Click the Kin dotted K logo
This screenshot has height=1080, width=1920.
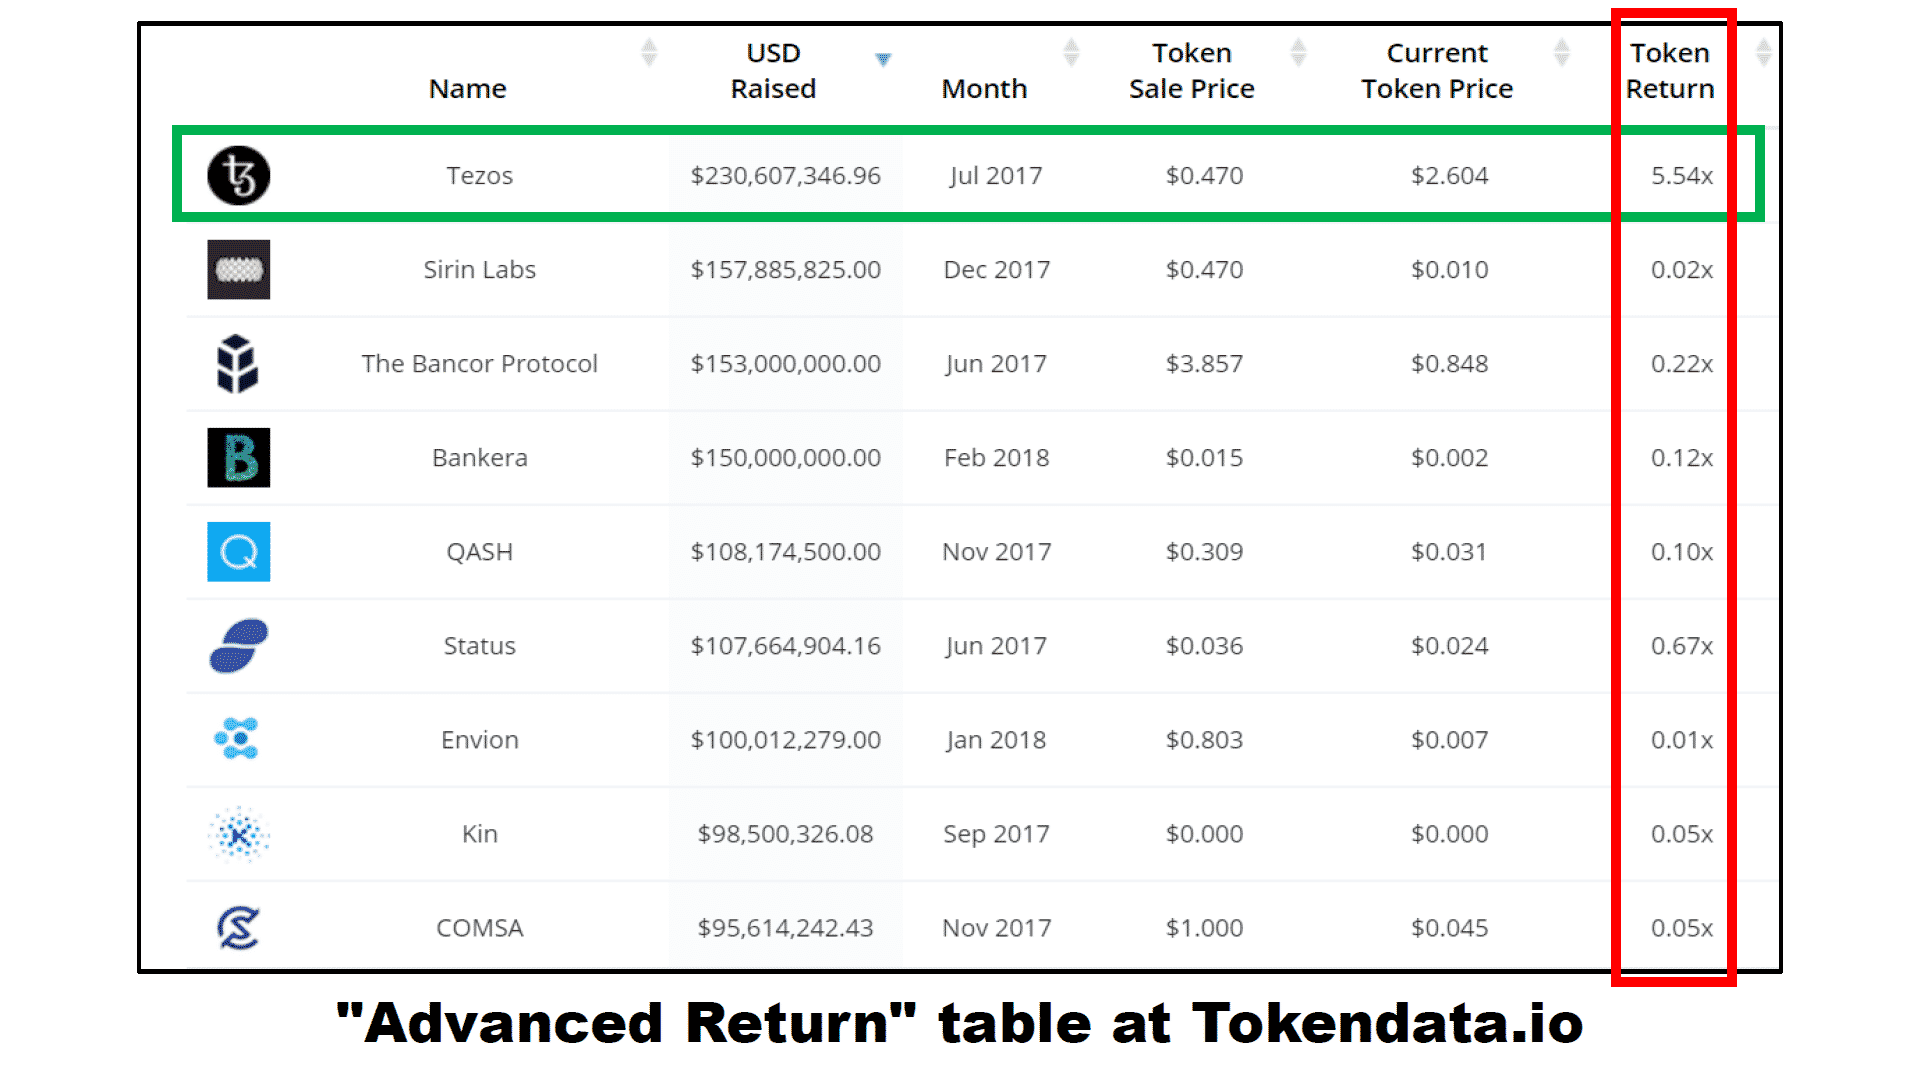coord(238,833)
